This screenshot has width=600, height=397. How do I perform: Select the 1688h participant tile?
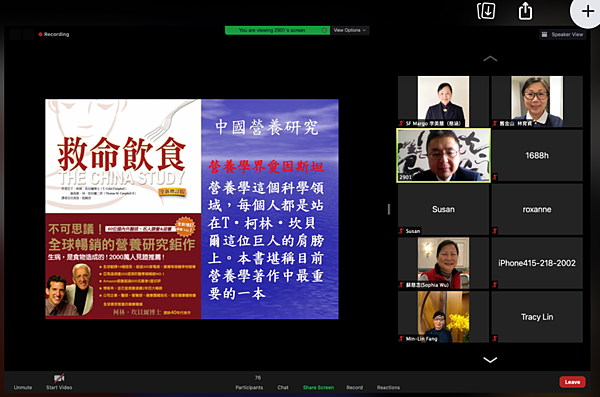coord(537,155)
